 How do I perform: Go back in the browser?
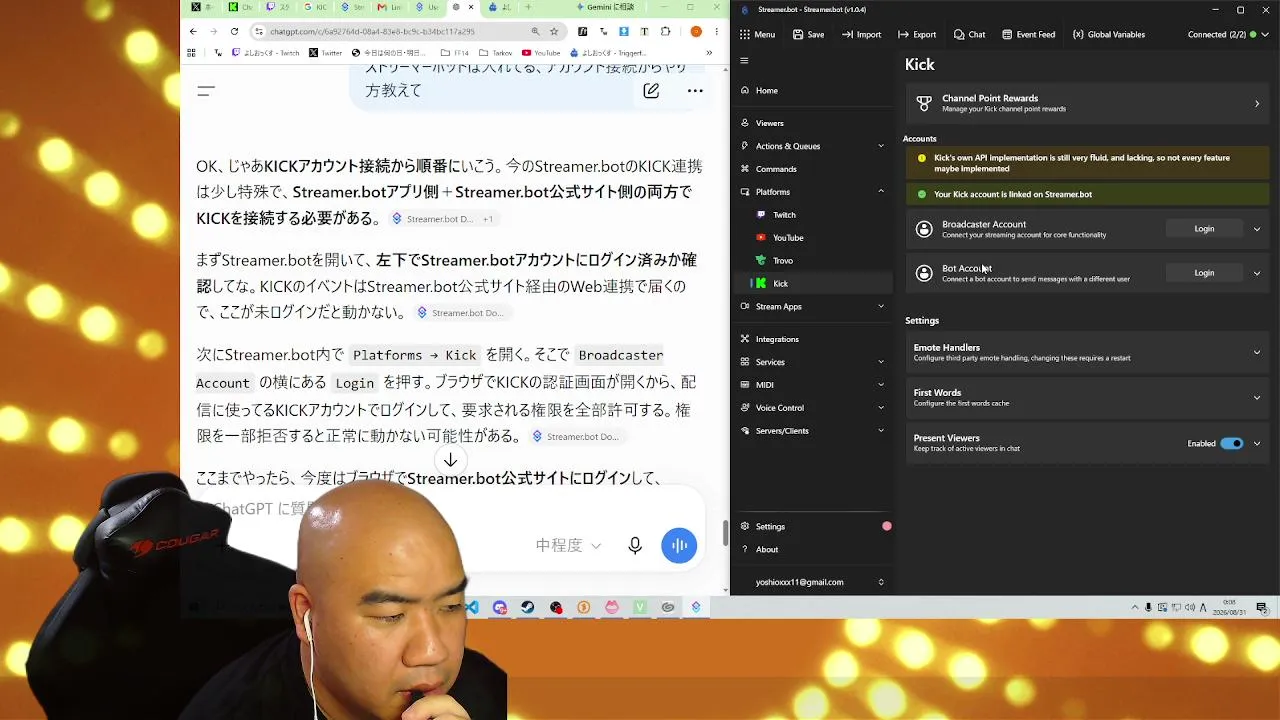(x=193, y=31)
